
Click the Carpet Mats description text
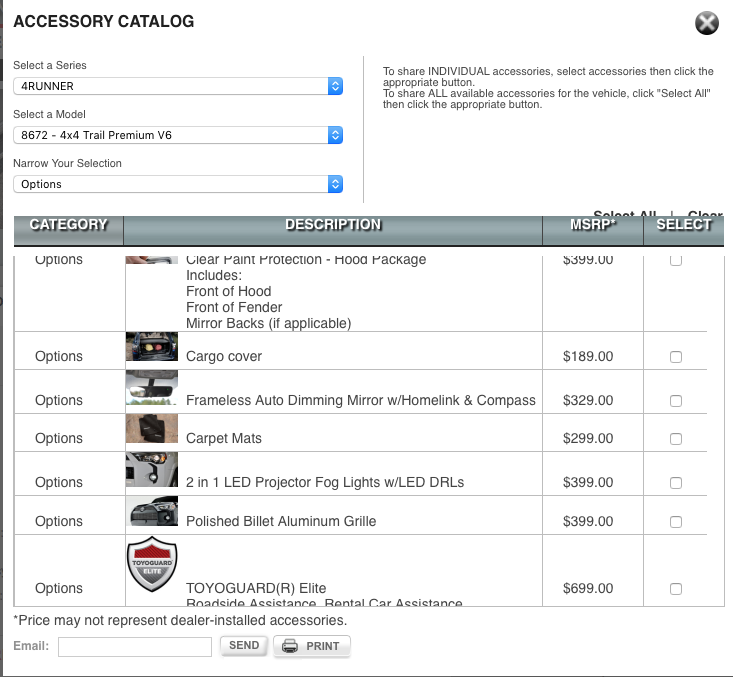click(x=224, y=438)
